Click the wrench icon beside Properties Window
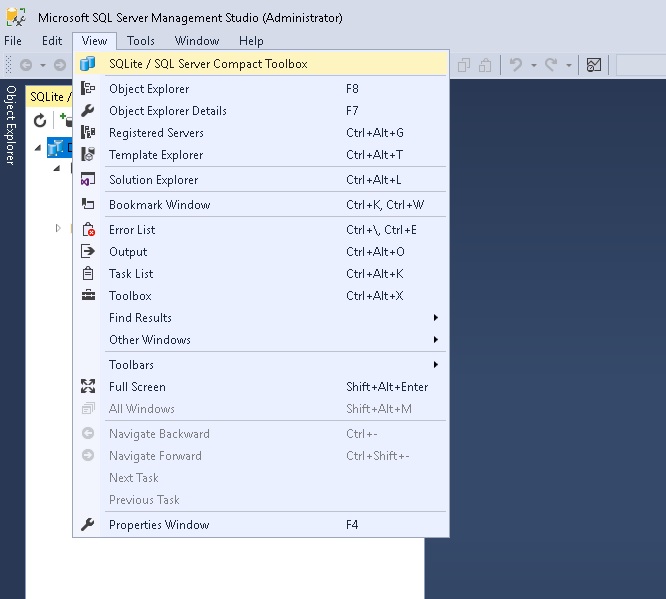Screen dimensions: 666x599 (x=88, y=525)
